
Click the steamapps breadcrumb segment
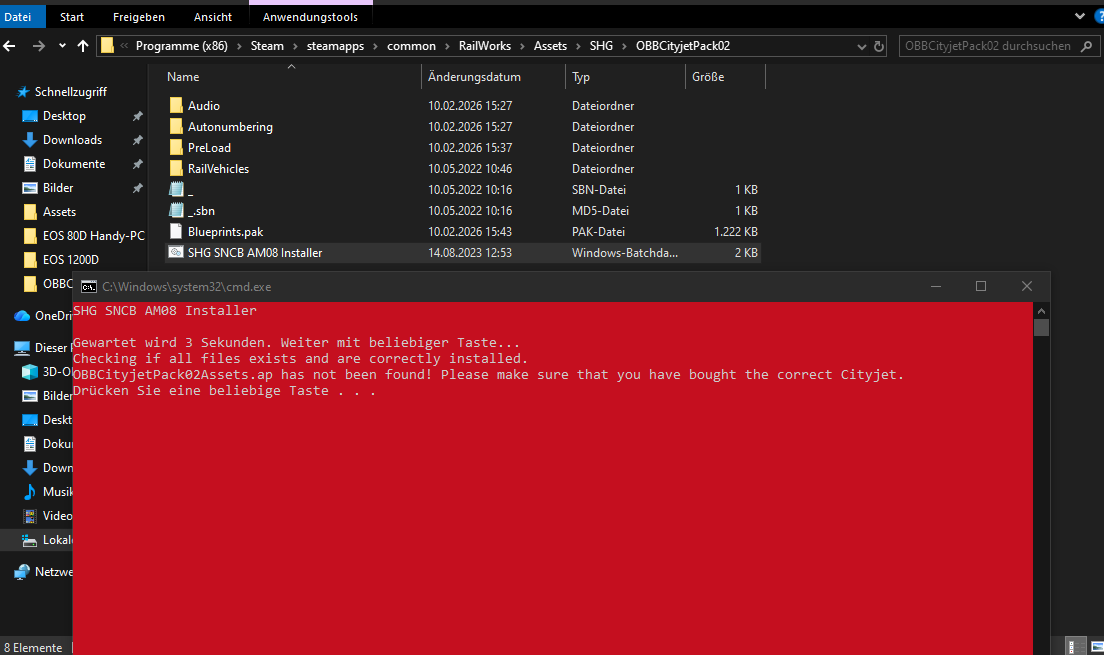point(335,46)
